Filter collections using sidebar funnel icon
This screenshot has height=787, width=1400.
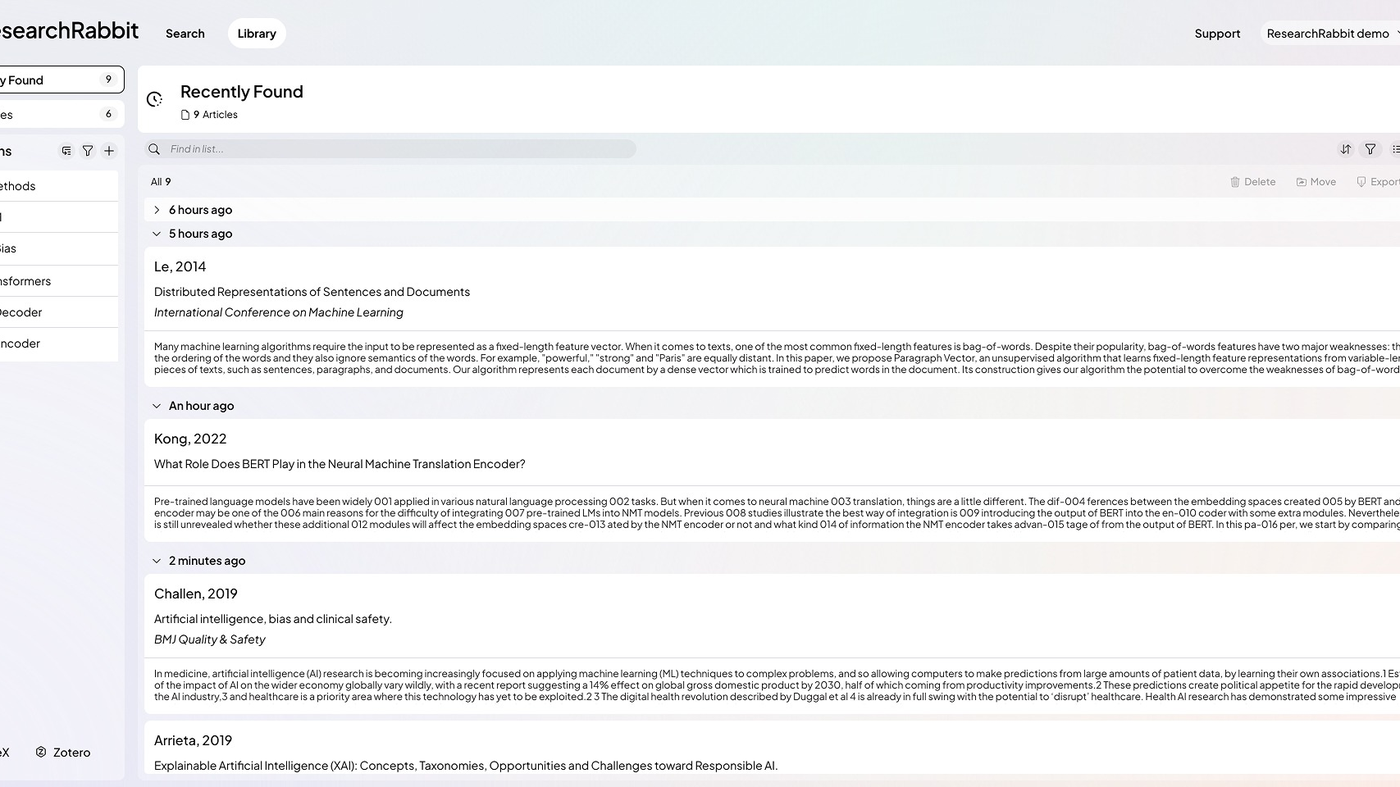[88, 151]
